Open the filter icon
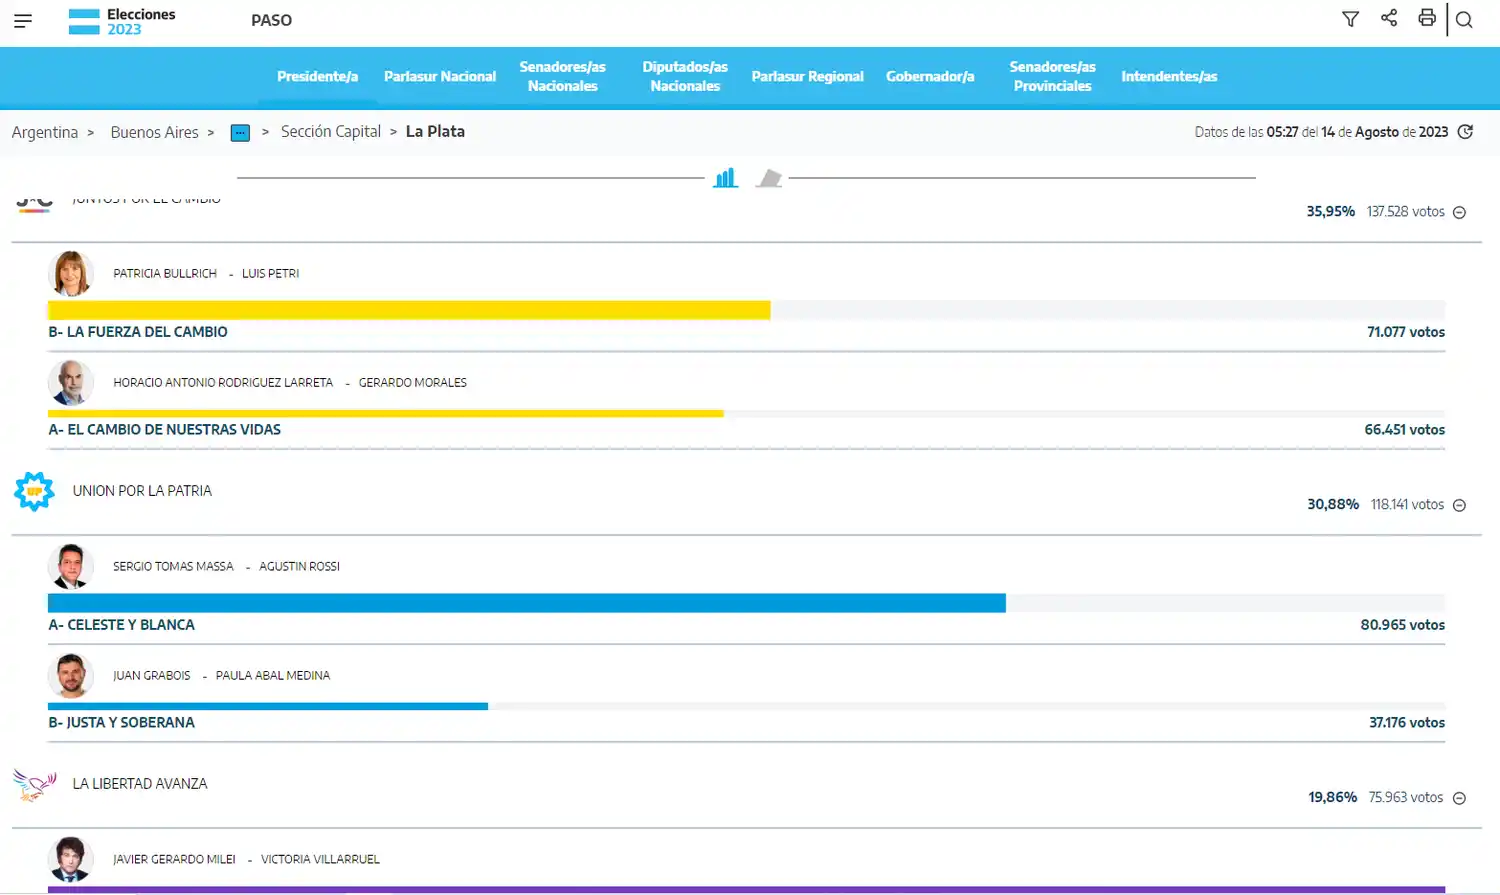Screen dimensions: 1500x895 tap(1350, 19)
